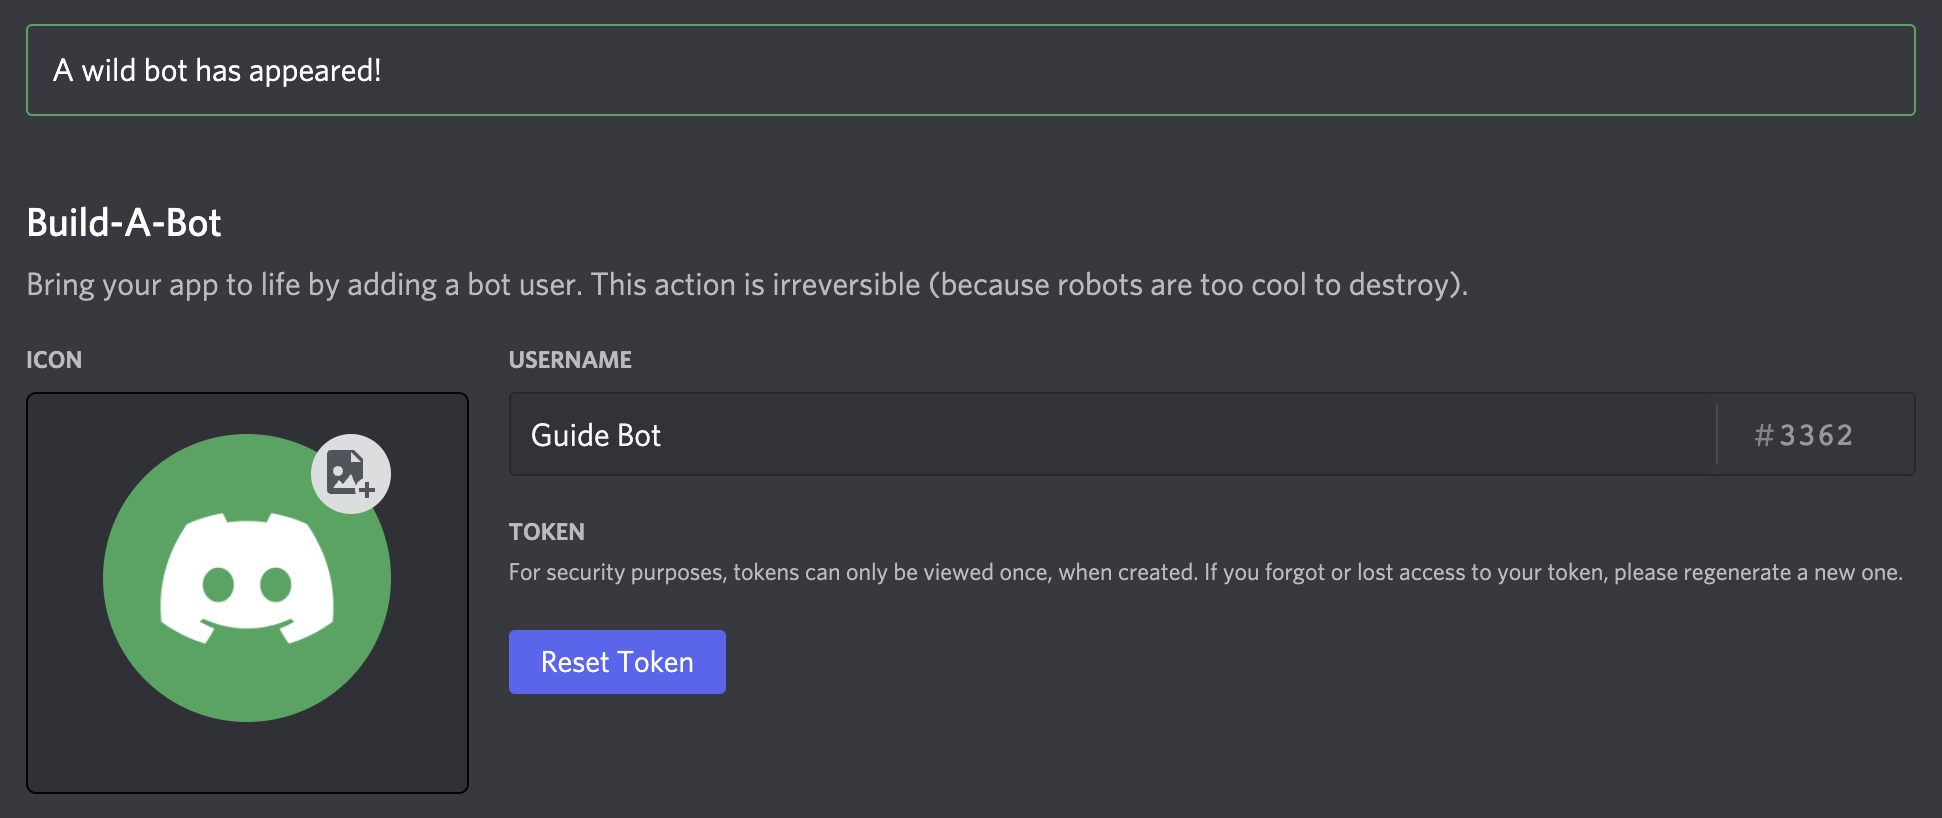
Task: Click the Build-A-Bot heading
Action: tap(123, 222)
